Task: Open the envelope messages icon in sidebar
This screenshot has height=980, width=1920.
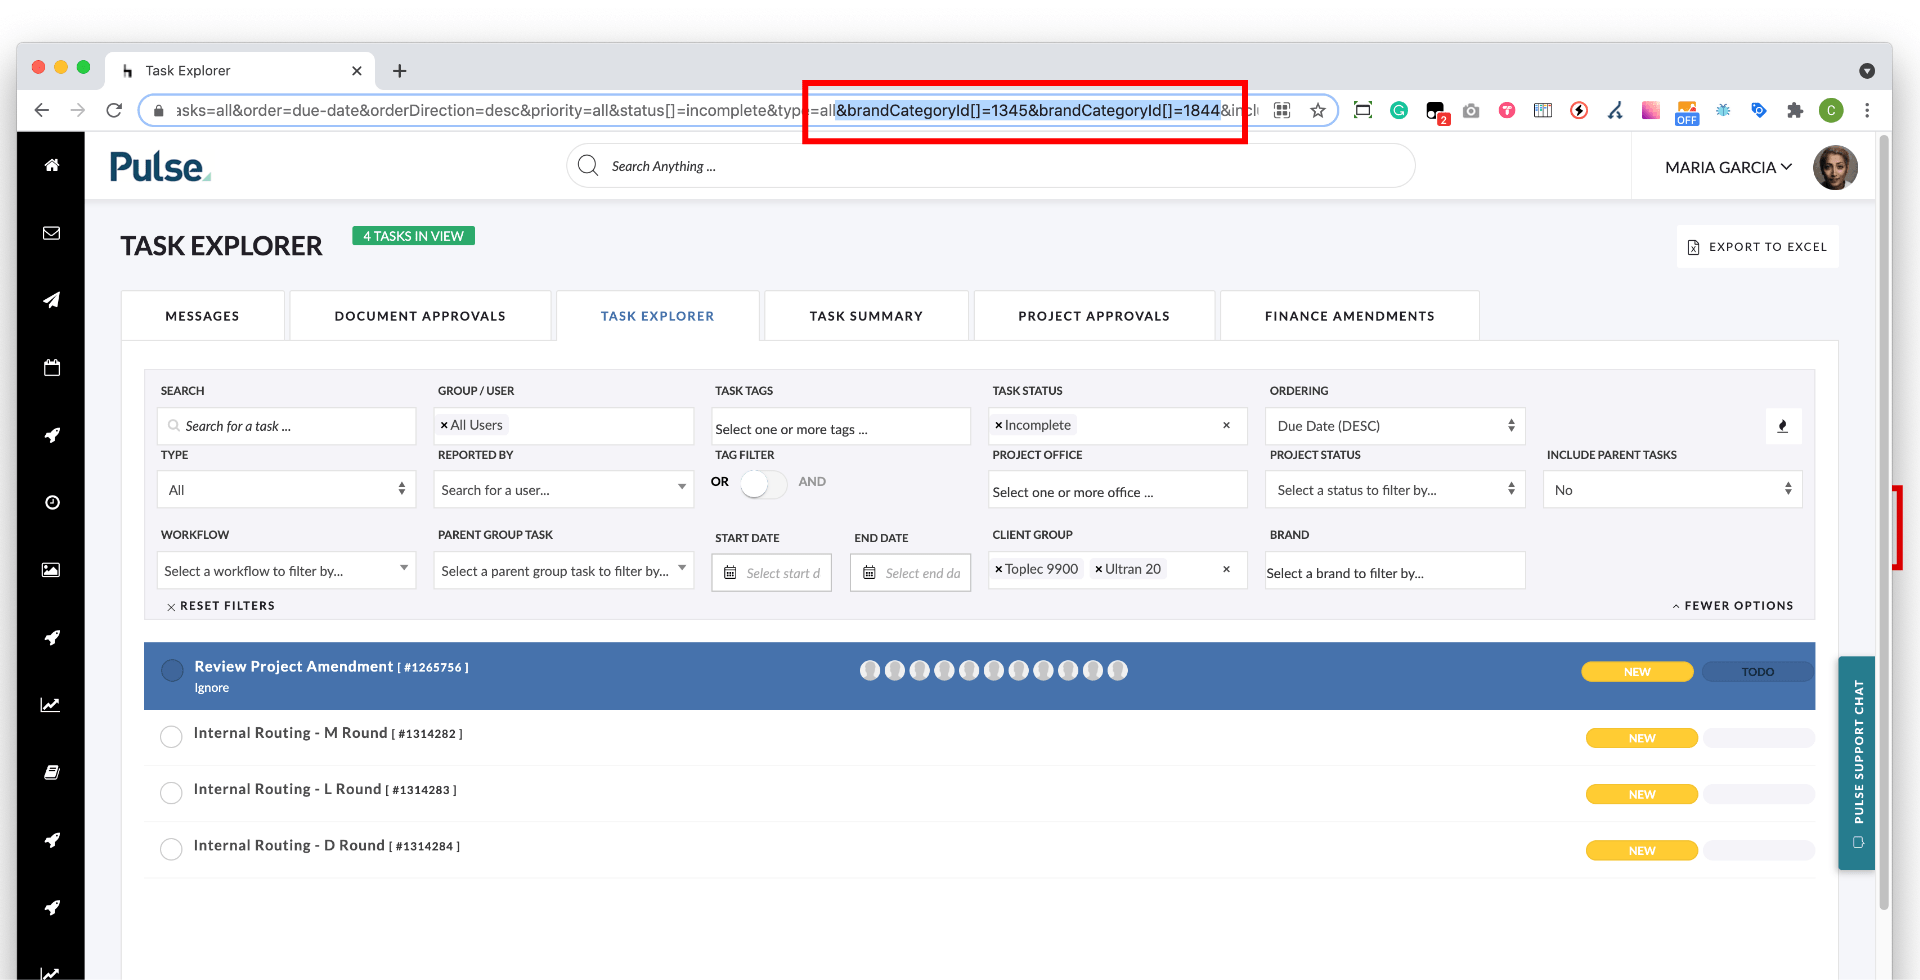Action: [x=52, y=233]
